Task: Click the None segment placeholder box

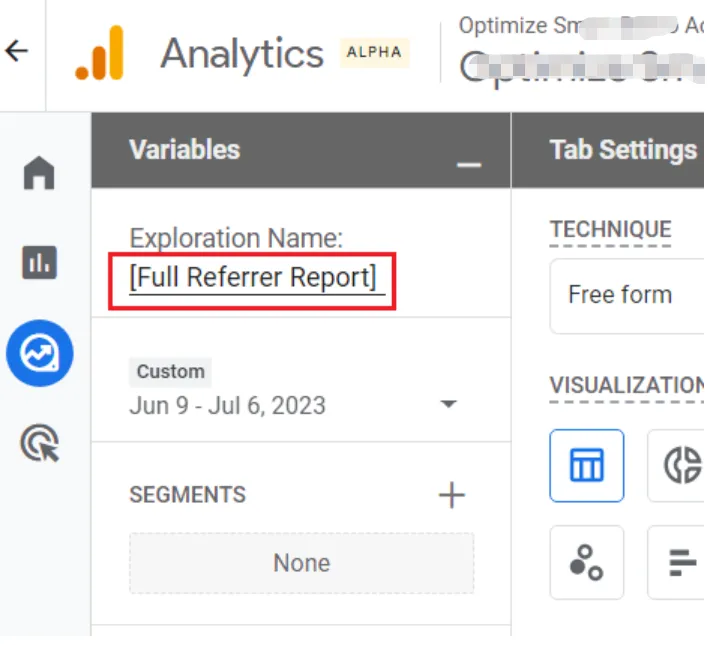Action: (301, 563)
